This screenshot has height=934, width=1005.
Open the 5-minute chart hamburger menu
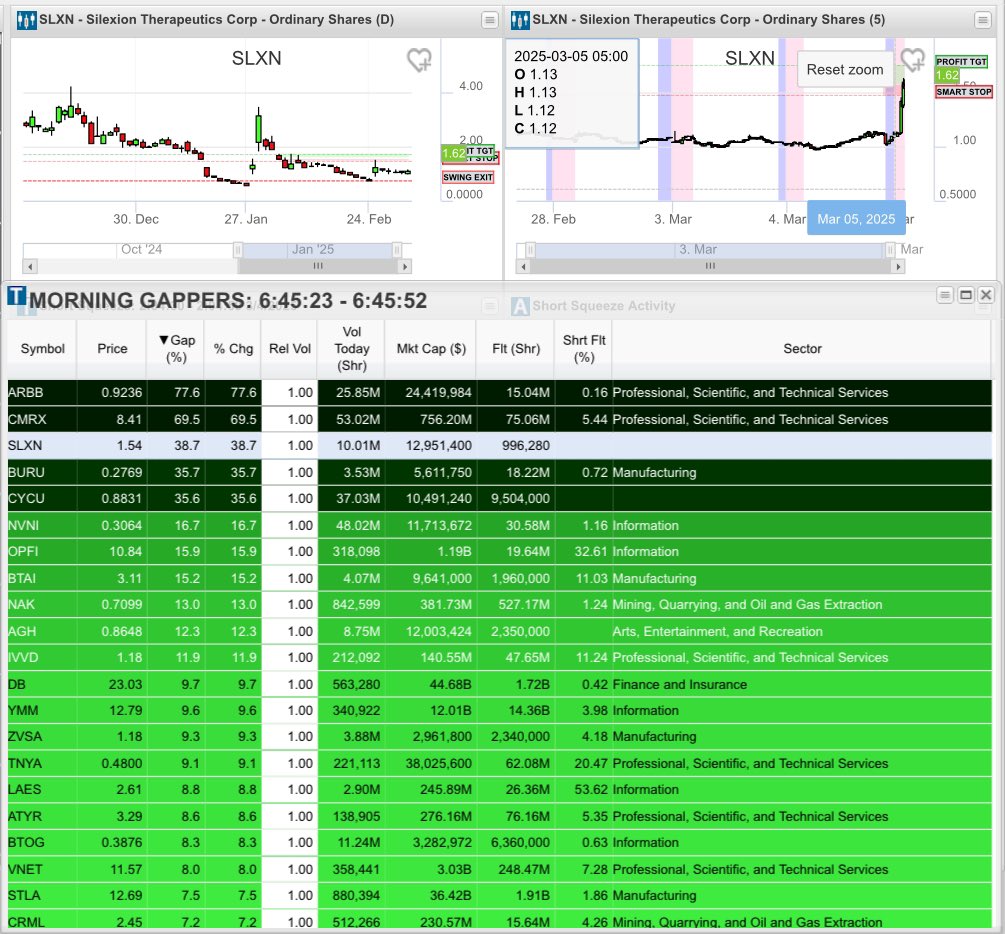coord(982,20)
